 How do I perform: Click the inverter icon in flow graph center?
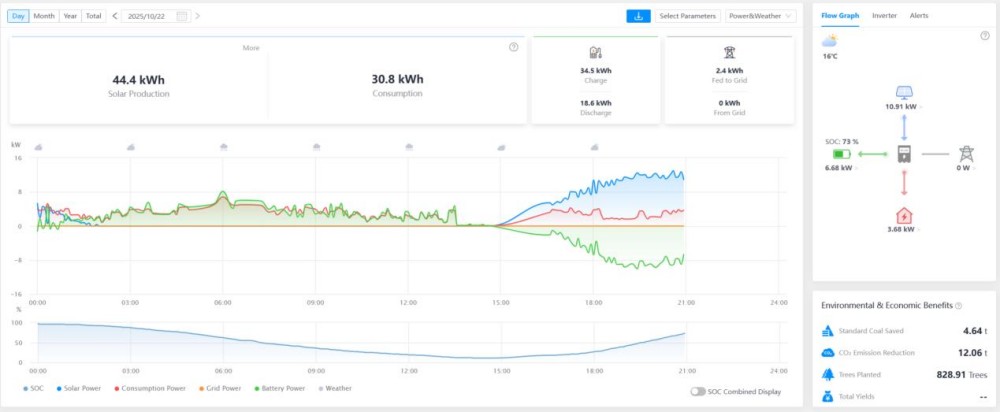(904, 153)
